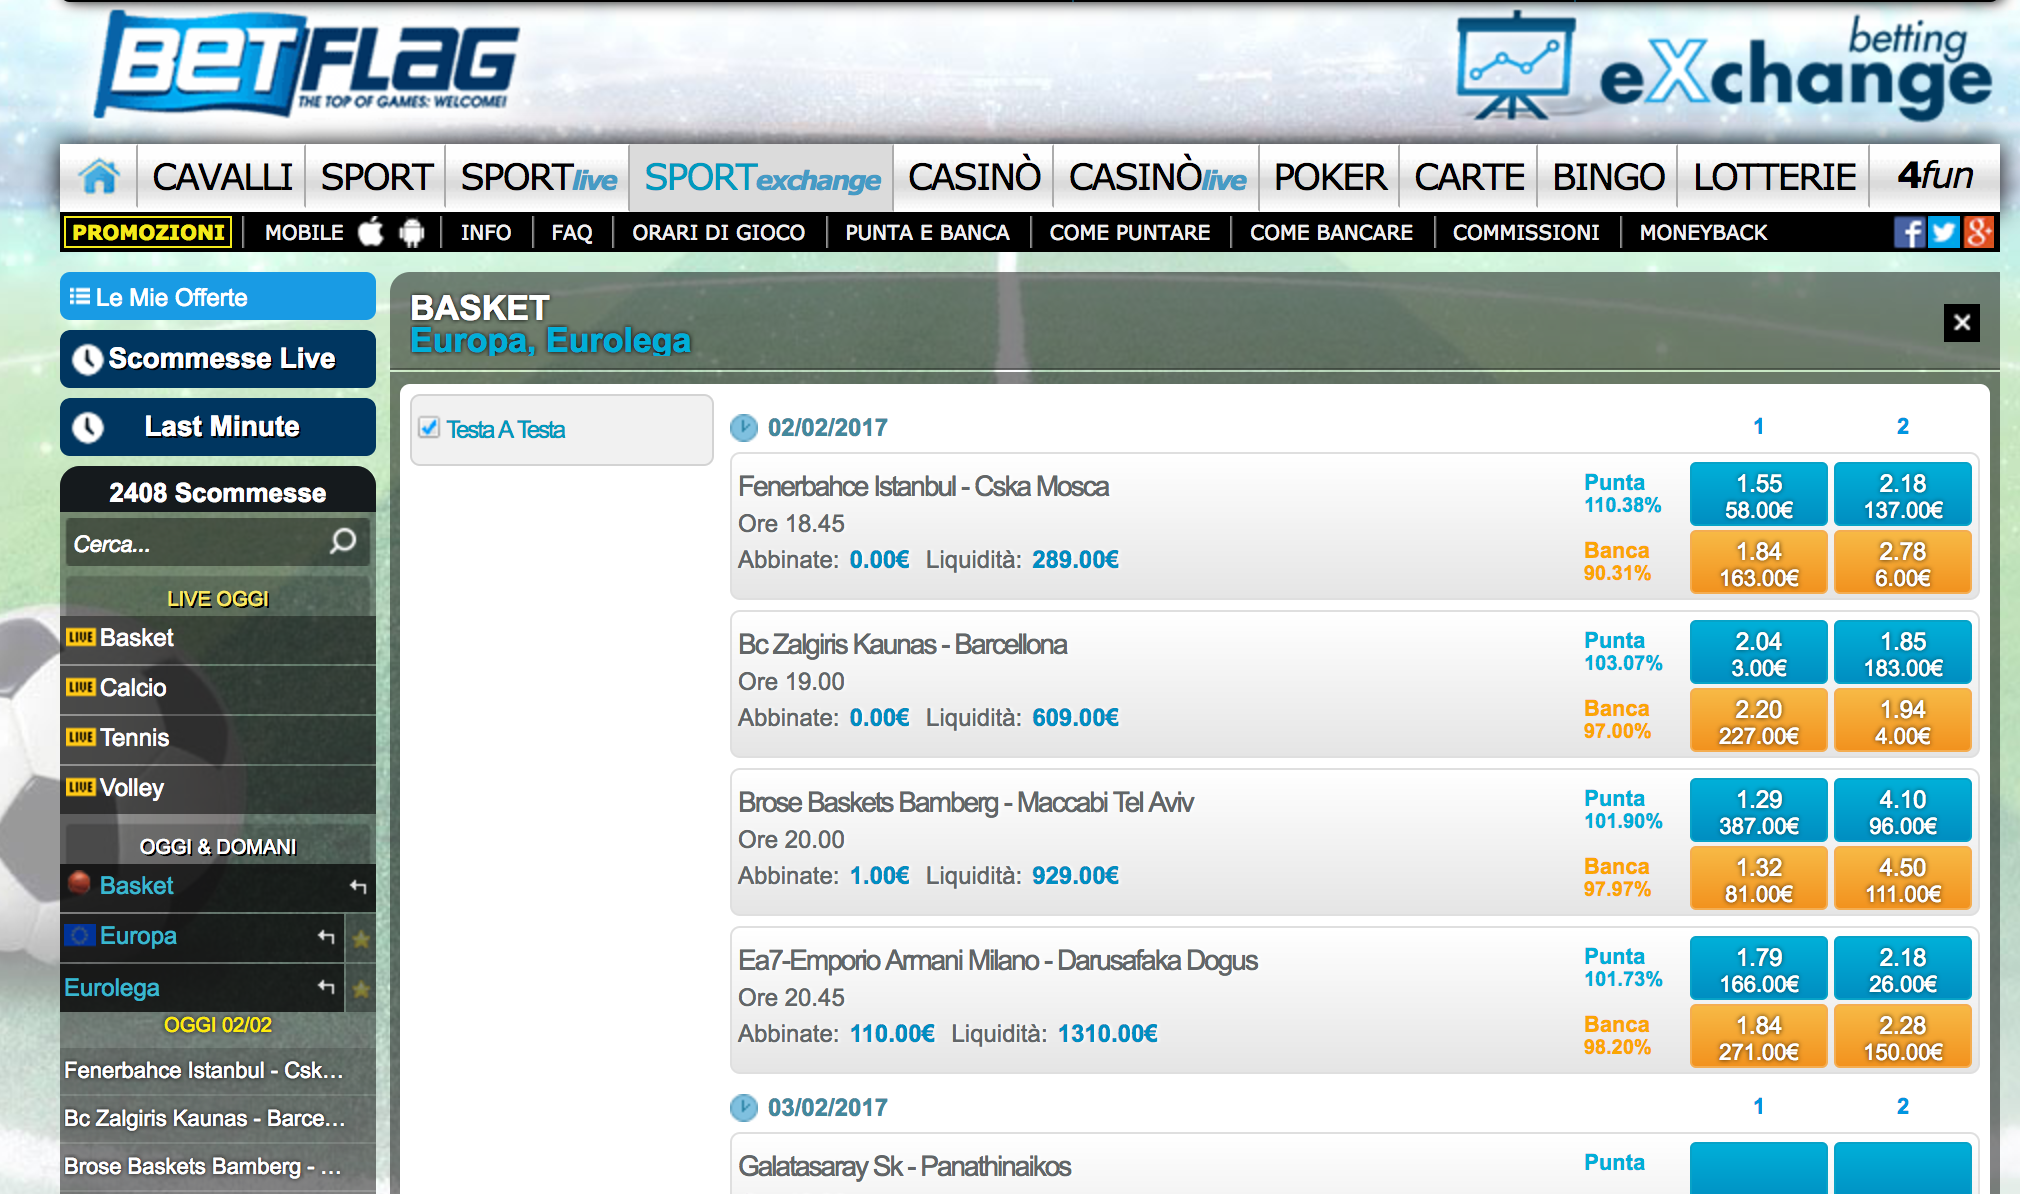Open Fenerbahce Istanbul match in sidebar
The height and width of the screenshot is (1194, 2020).
click(x=218, y=1070)
